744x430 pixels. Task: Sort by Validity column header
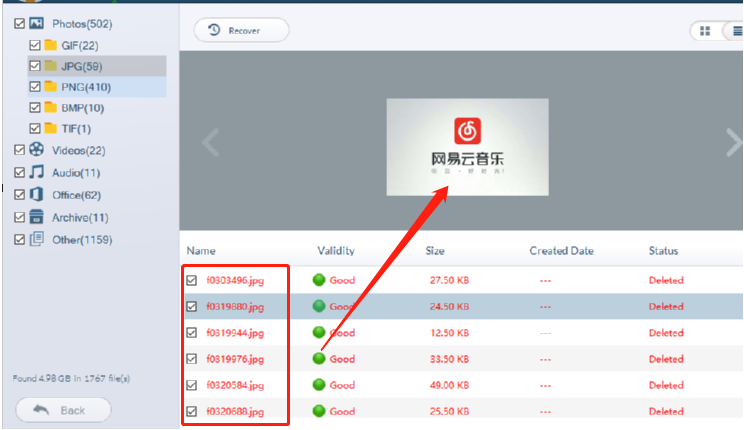coord(336,251)
